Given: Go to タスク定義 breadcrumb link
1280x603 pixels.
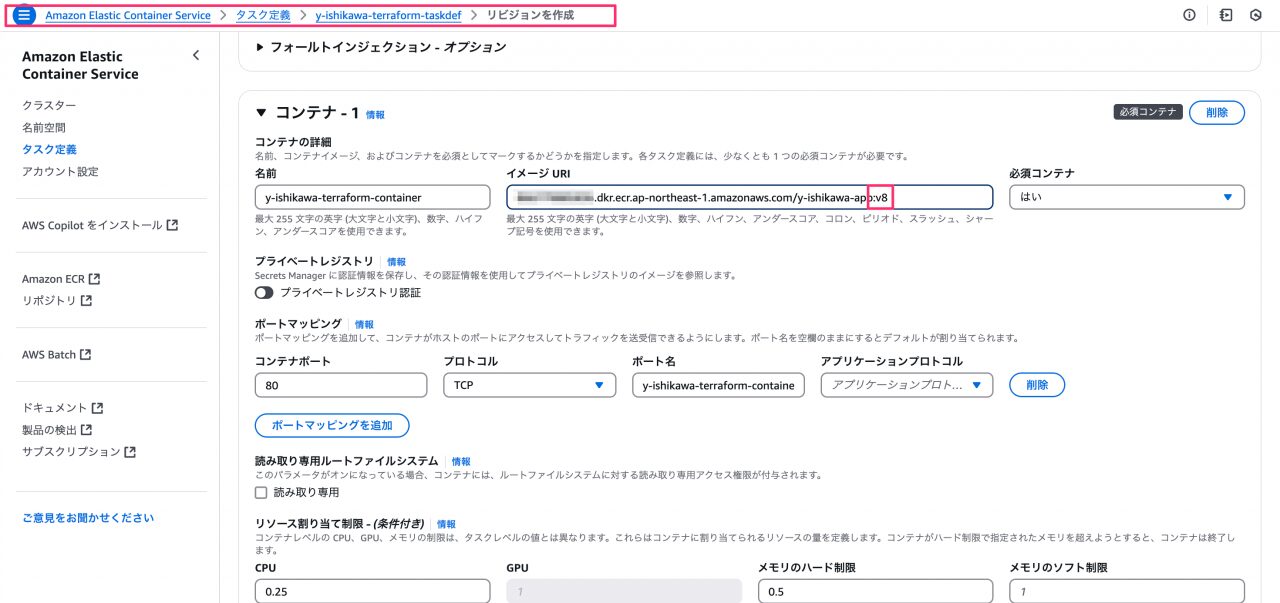Looking at the screenshot, I should [263, 16].
